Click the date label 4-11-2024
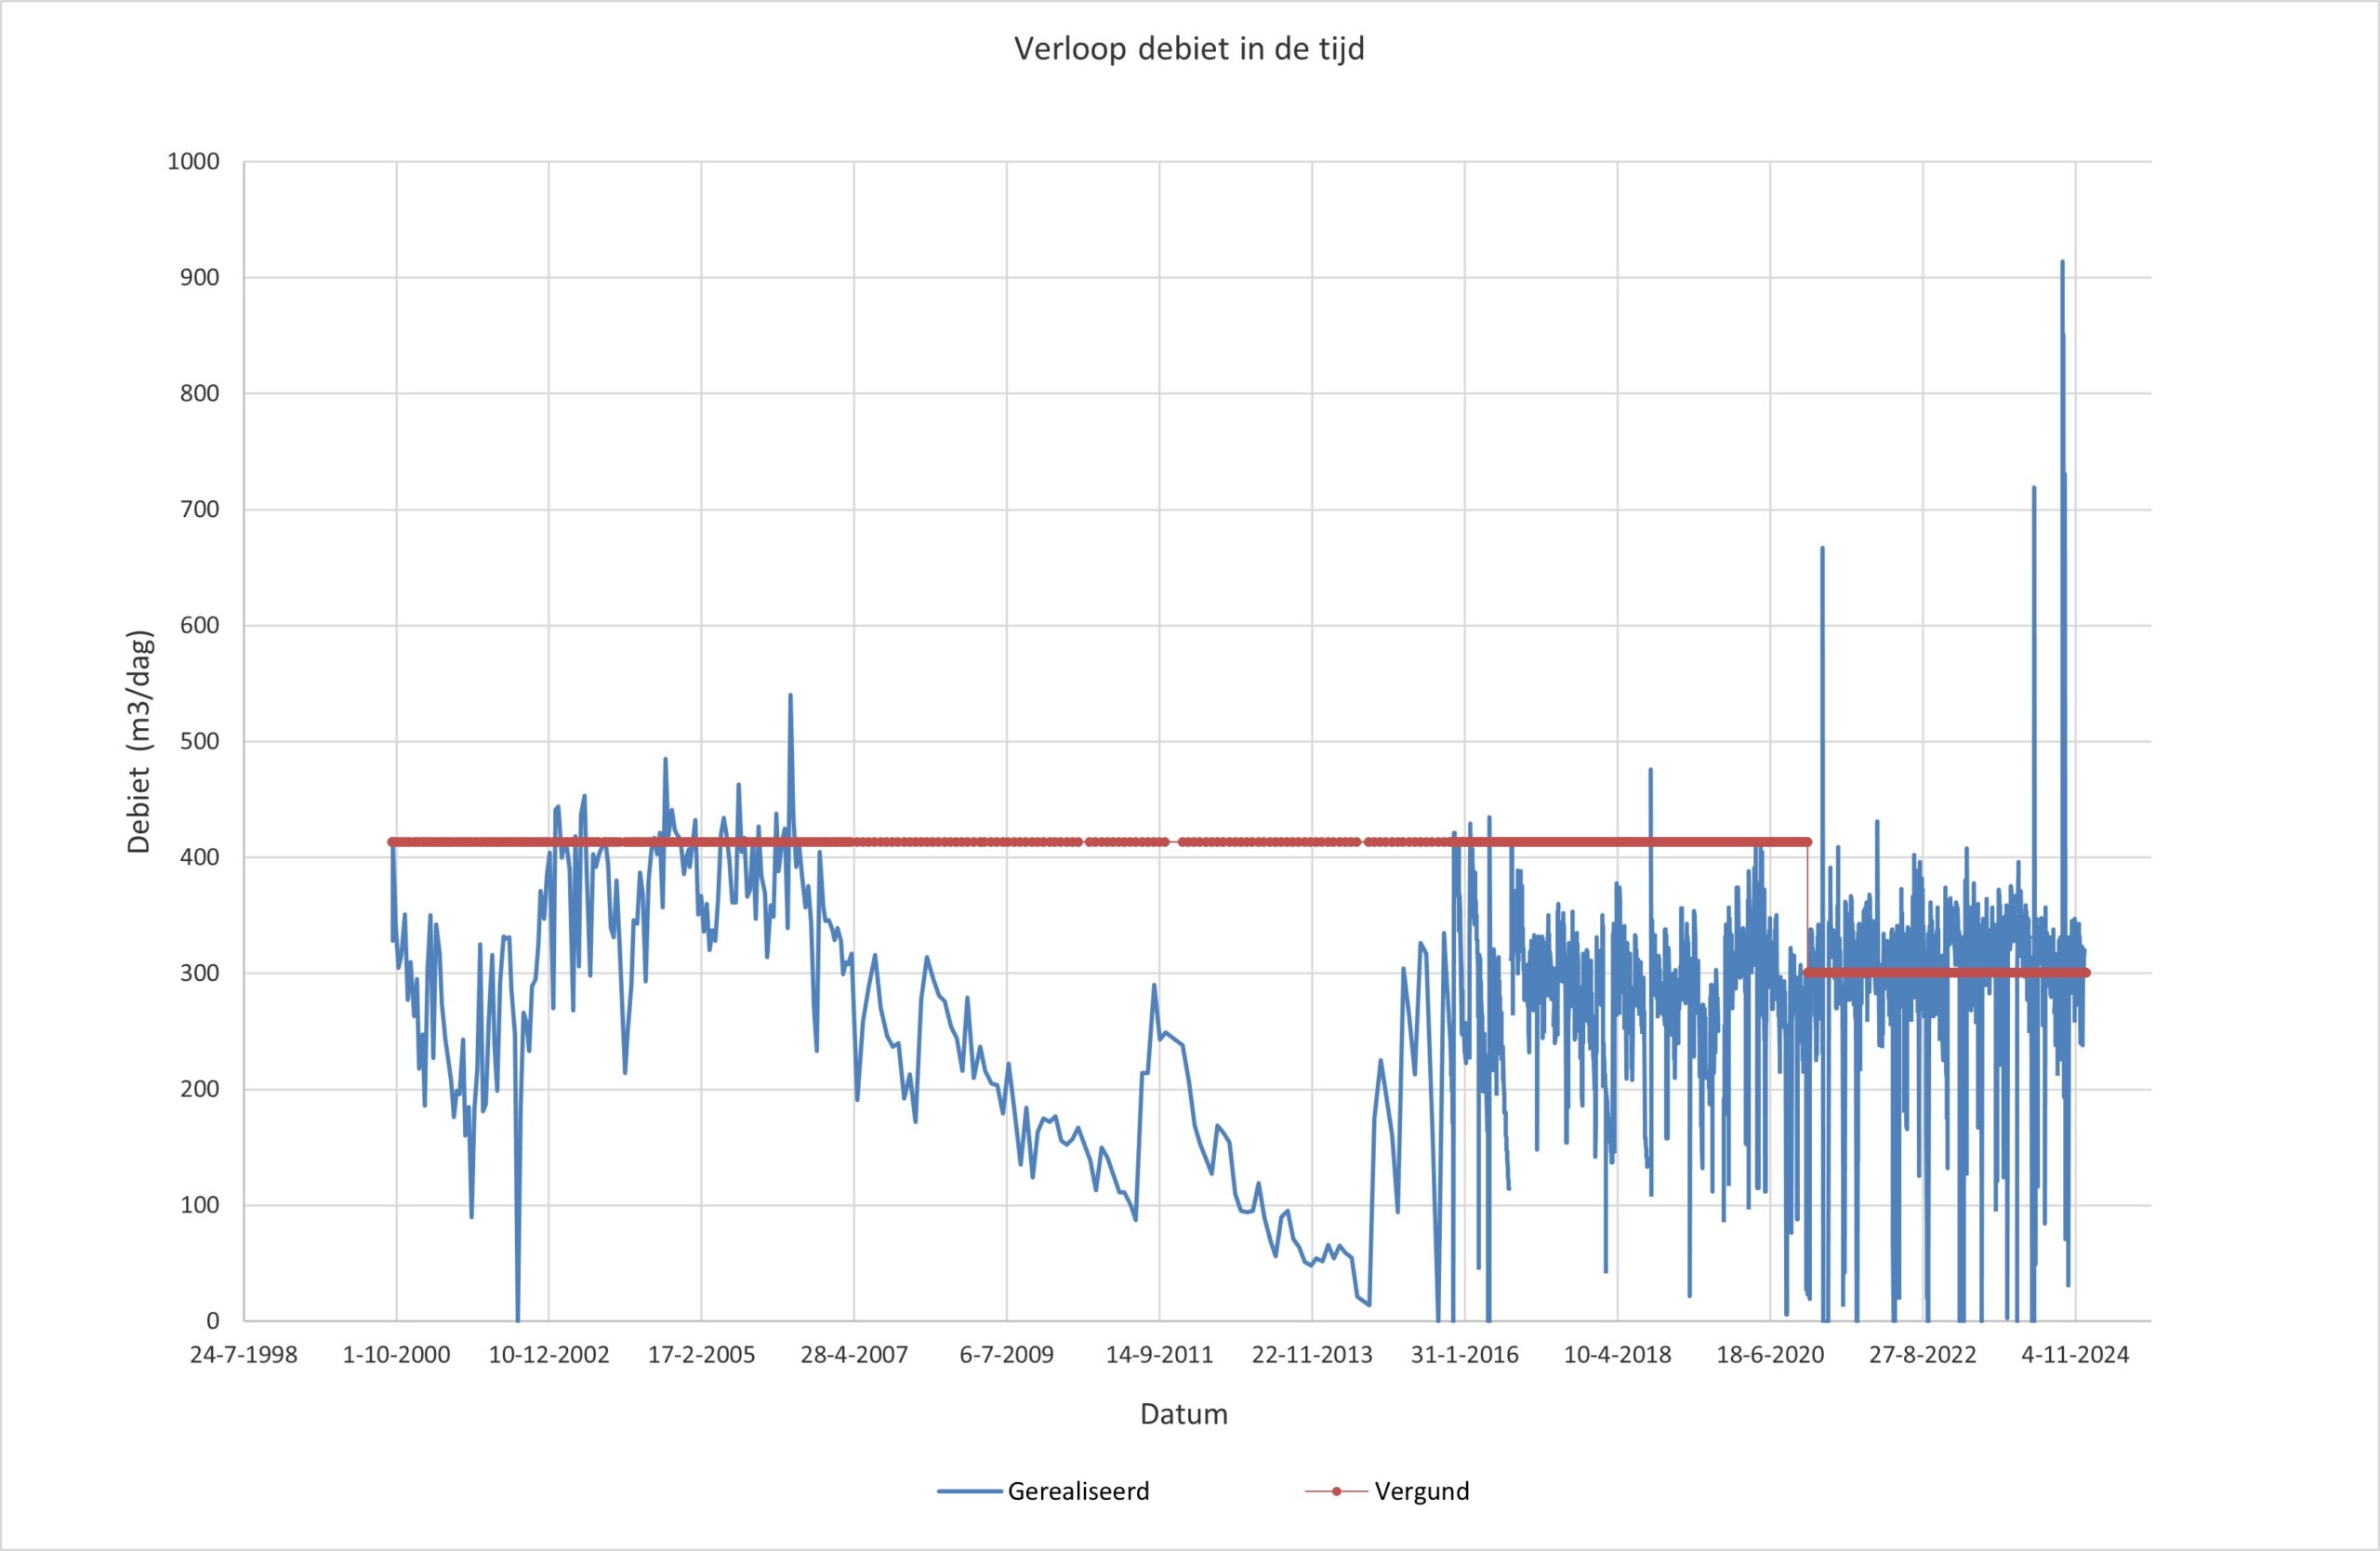This screenshot has width=2380, height=1551. tap(2075, 1355)
